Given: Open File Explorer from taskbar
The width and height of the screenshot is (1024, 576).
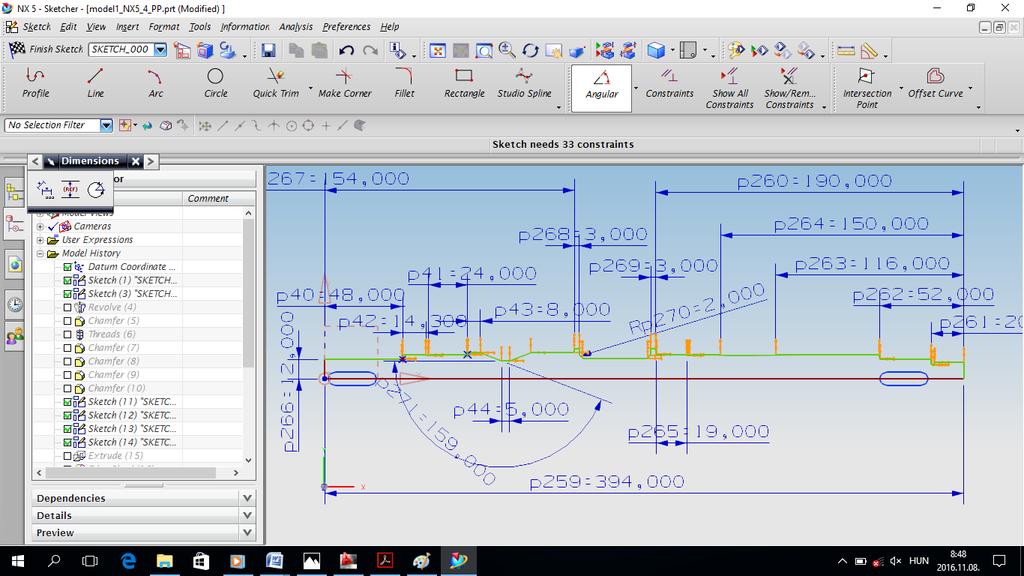Looking at the screenshot, I should [x=164, y=561].
